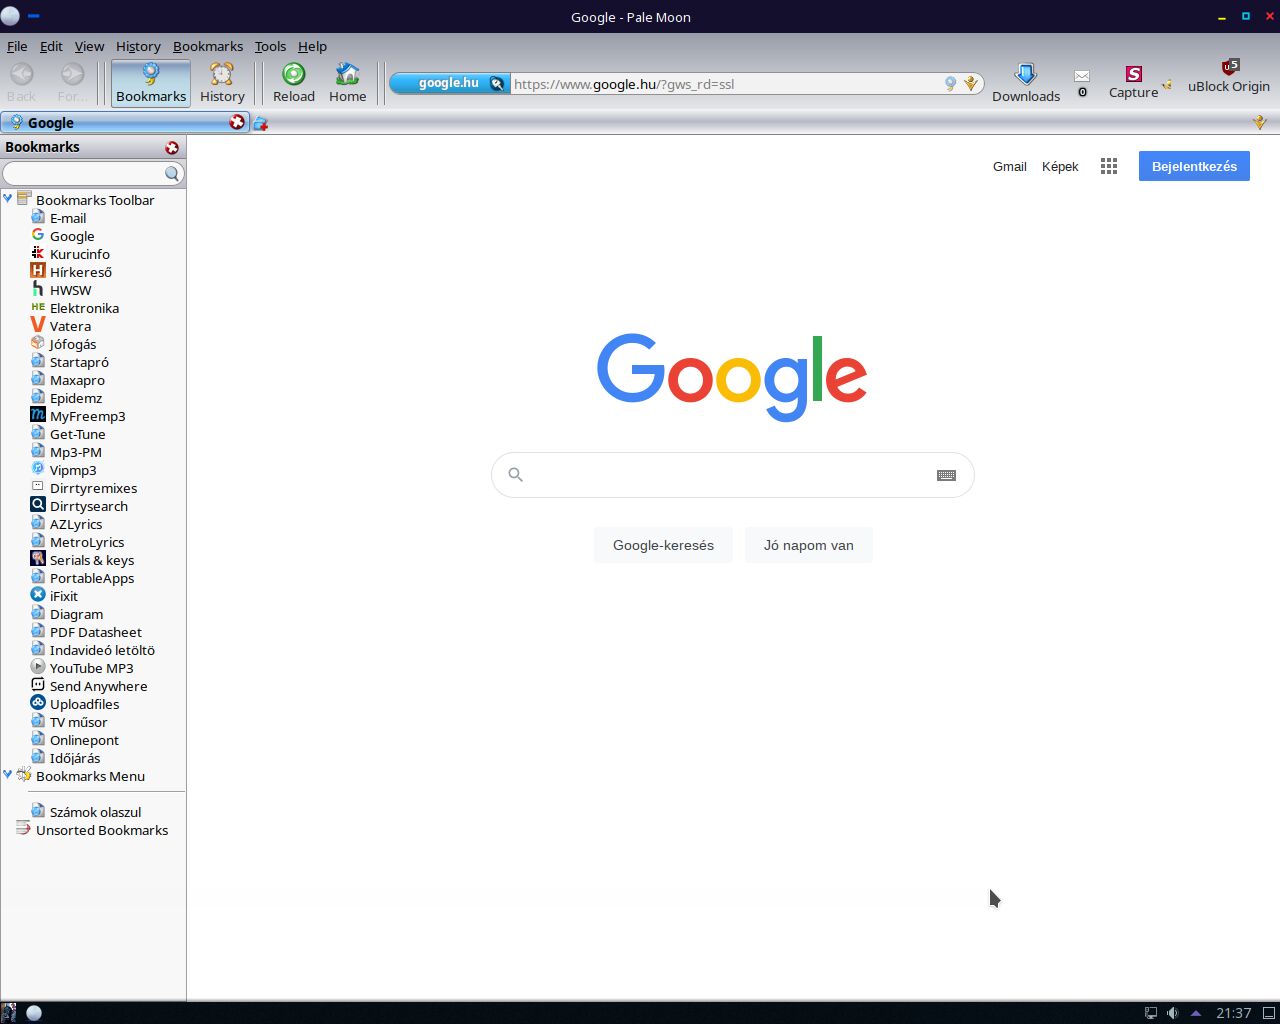The image size is (1280, 1024).
Task: Open the History toolbar button
Action: click(222, 82)
